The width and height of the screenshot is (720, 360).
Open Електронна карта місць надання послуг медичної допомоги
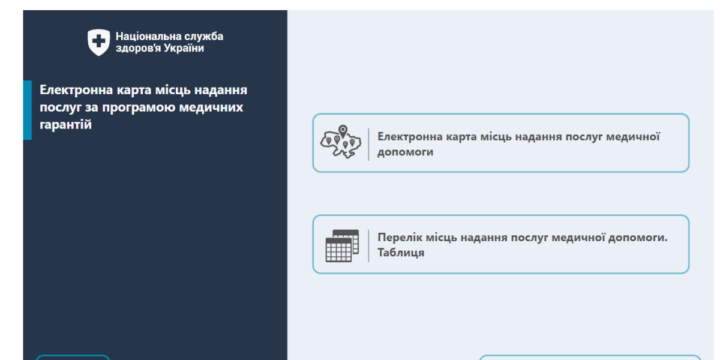click(501, 143)
